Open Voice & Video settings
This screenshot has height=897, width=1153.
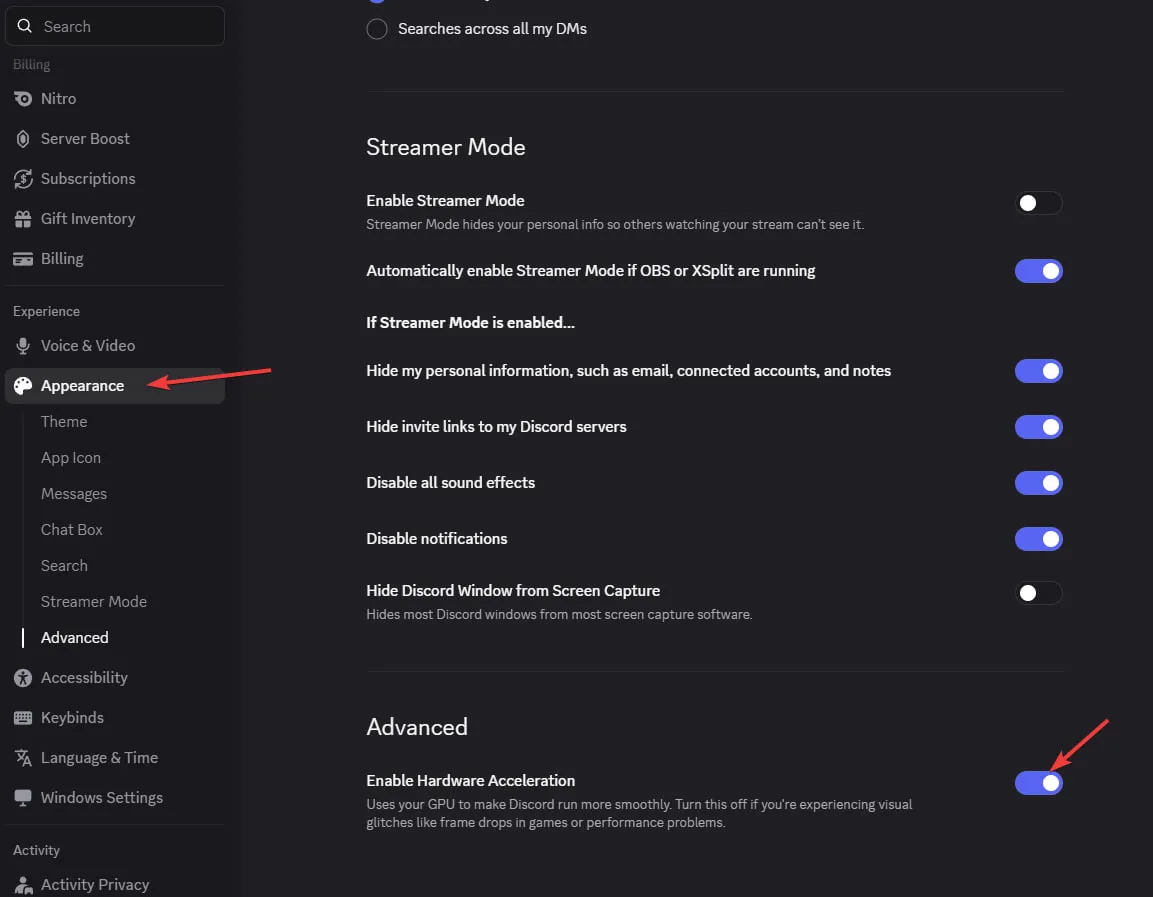coord(114,346)
